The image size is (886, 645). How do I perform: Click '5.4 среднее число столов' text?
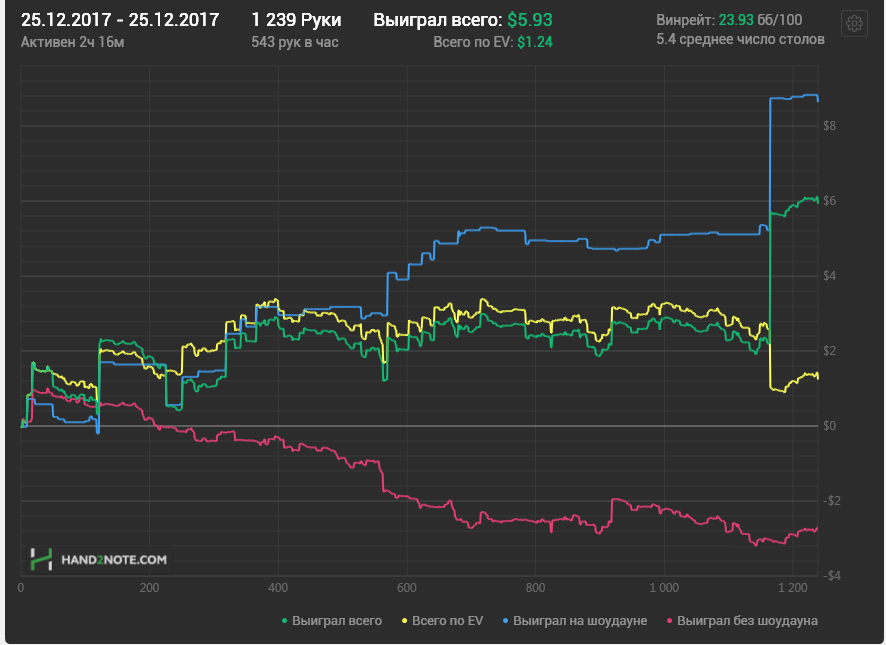pyautogui.click(x=740, y=40)
